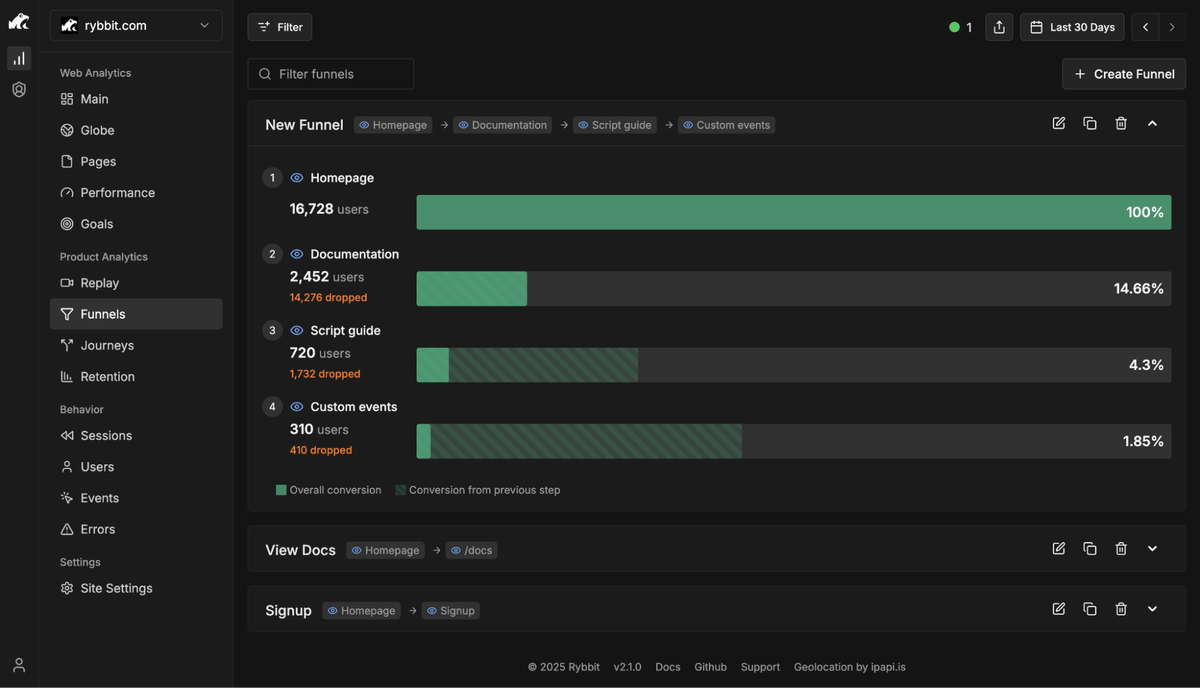Viewport: 1200px width, 688px height.
Task: Open the Globe view in the sidebar
Action: 97,129
